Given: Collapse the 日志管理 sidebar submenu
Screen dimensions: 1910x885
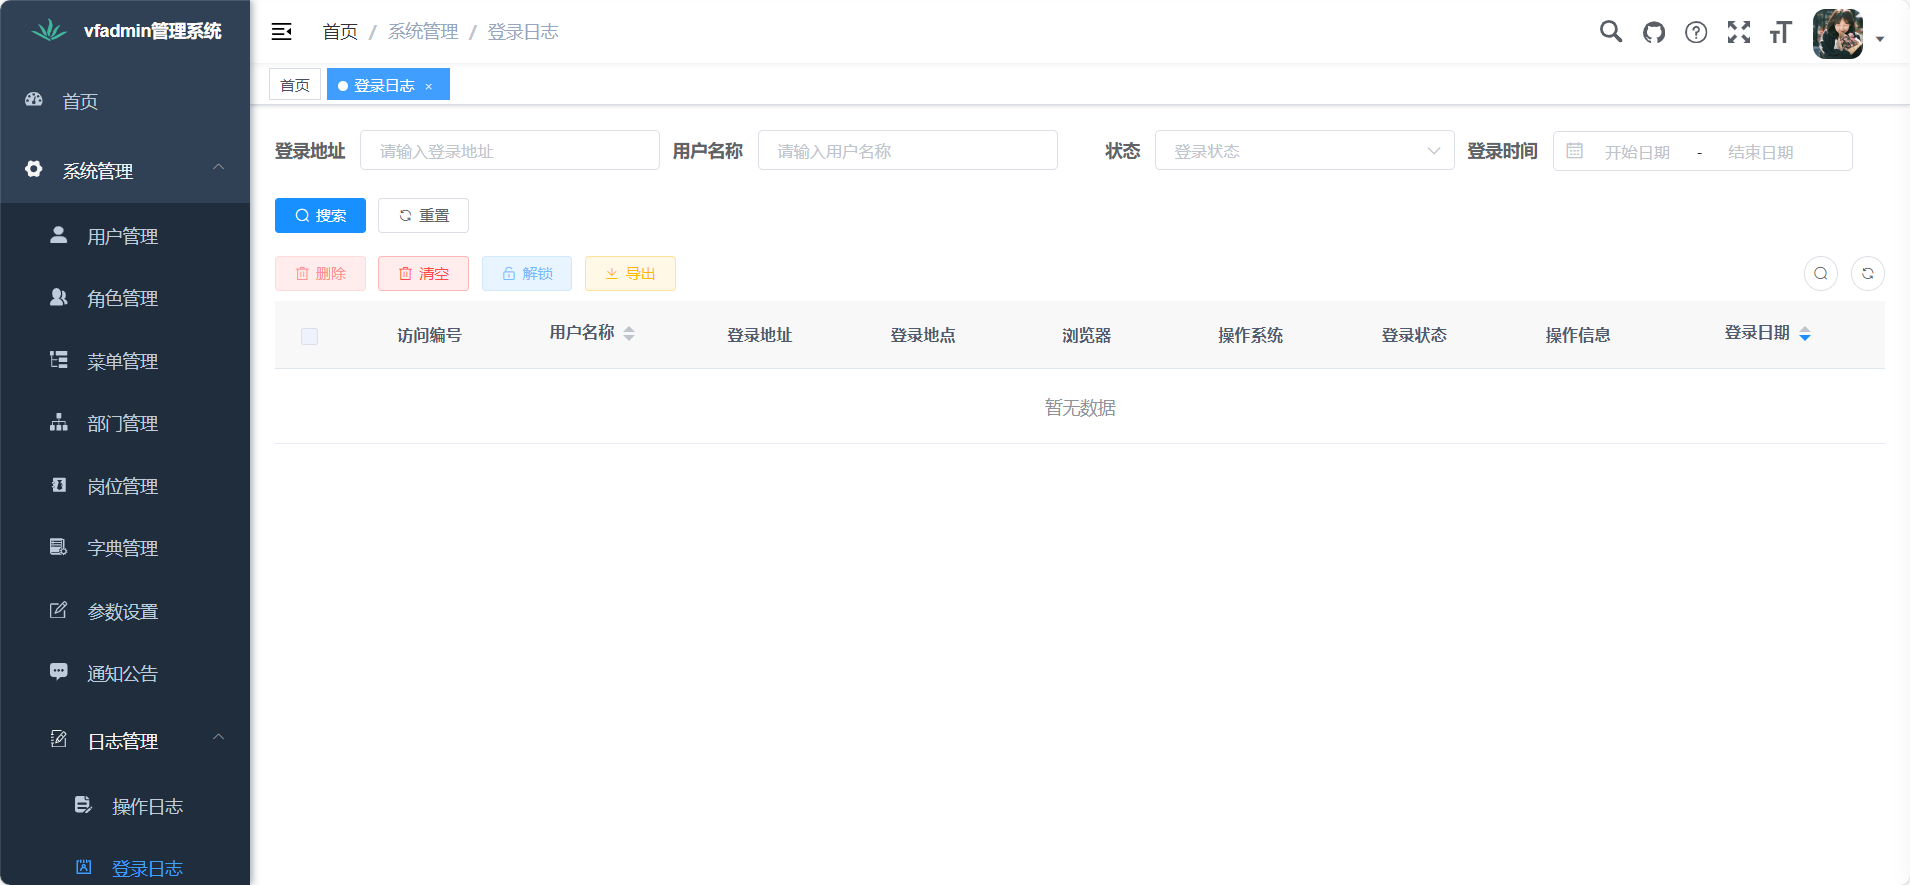Looking at the screenshot, I should click(x=125, y=741).
